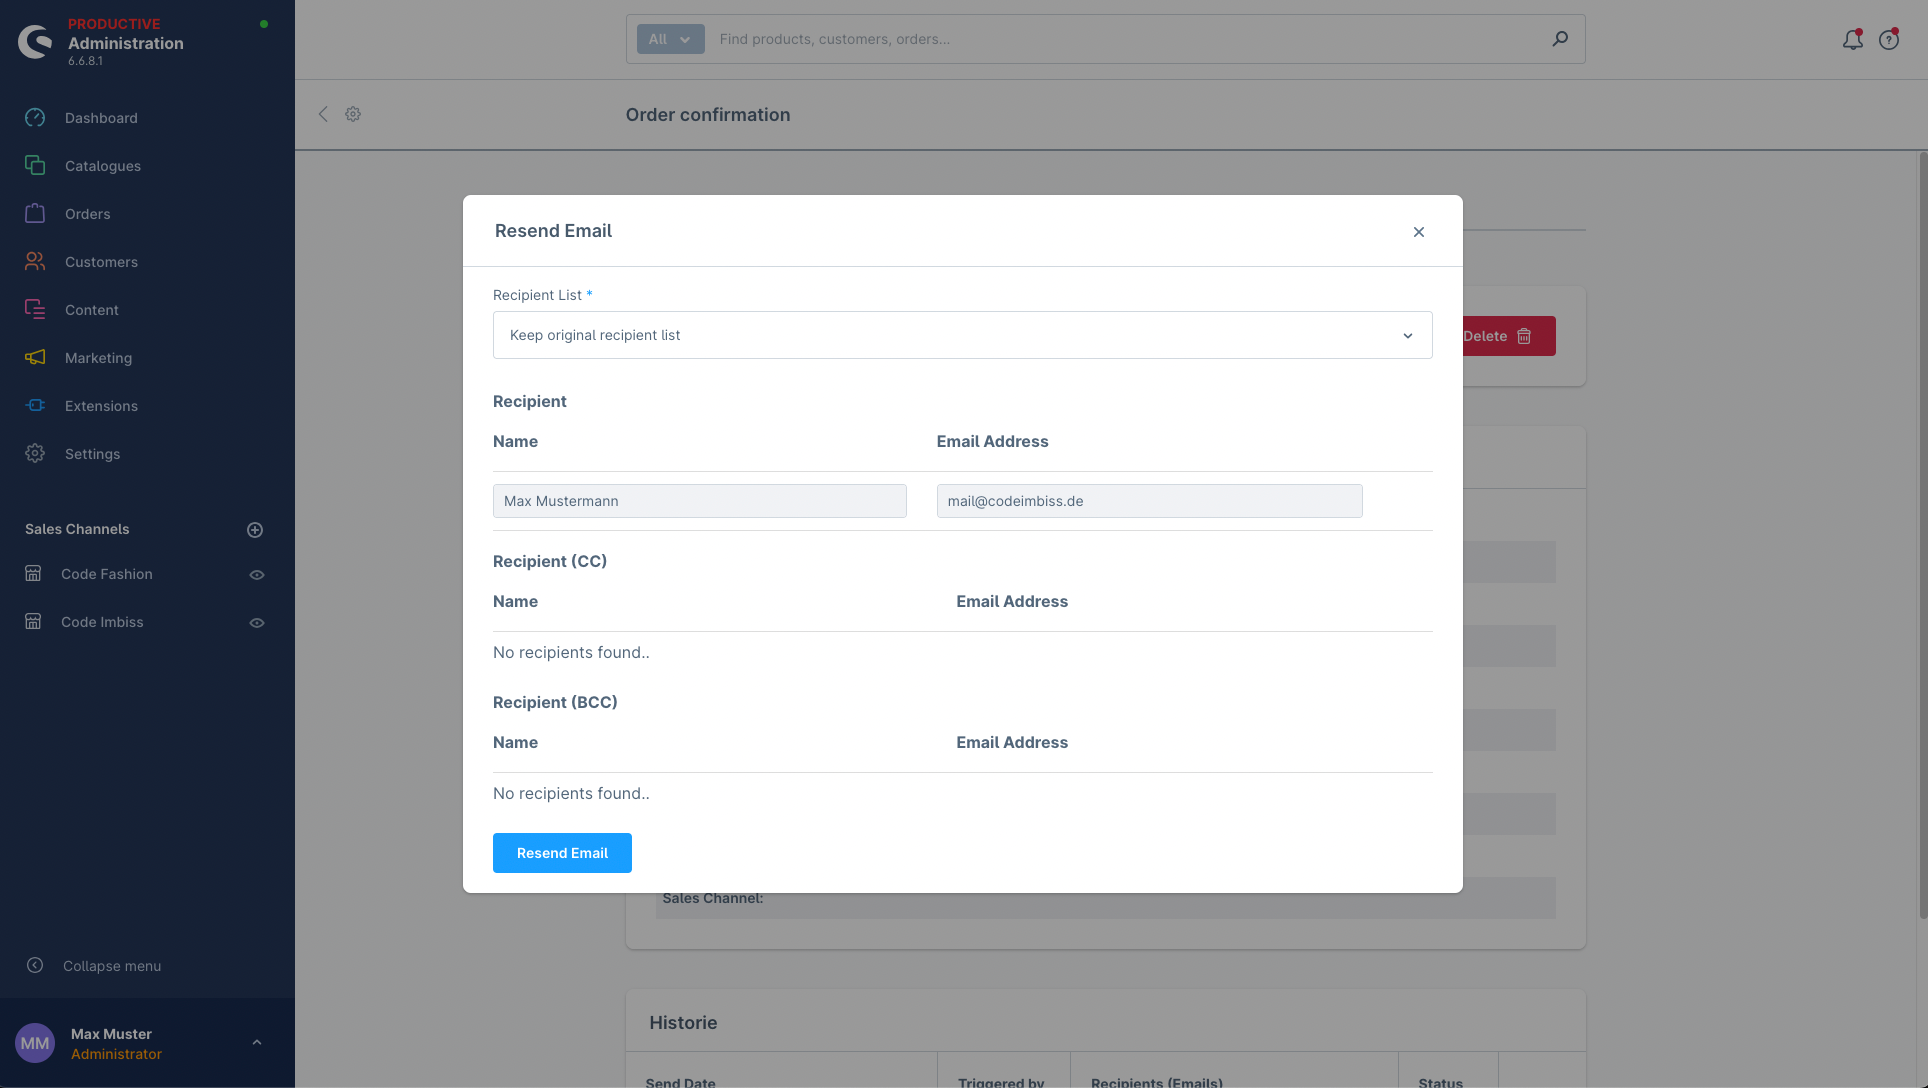Viewport: 1928px width, 1088px height.
Task: Click the page vertical scrollbar
Action: point(1922,535)
